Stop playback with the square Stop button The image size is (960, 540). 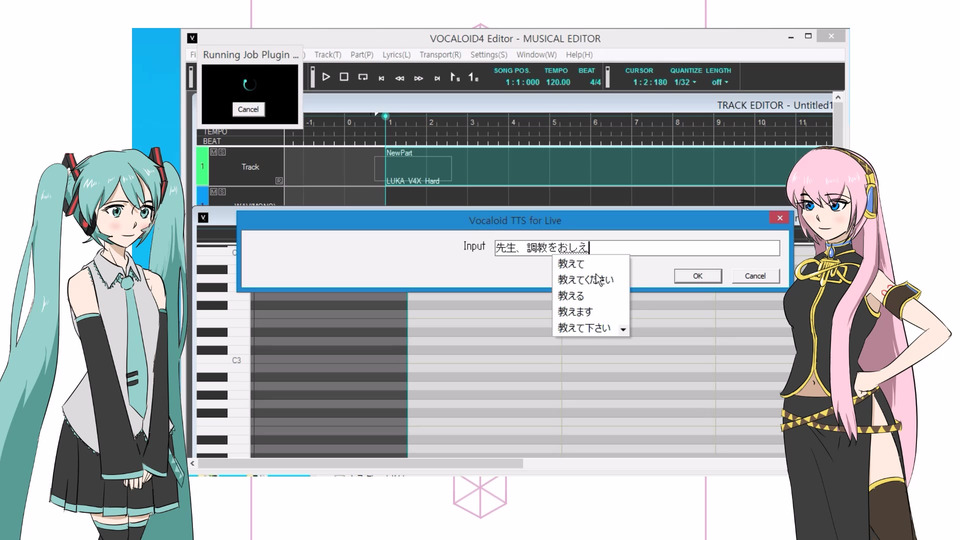[344, 77]
